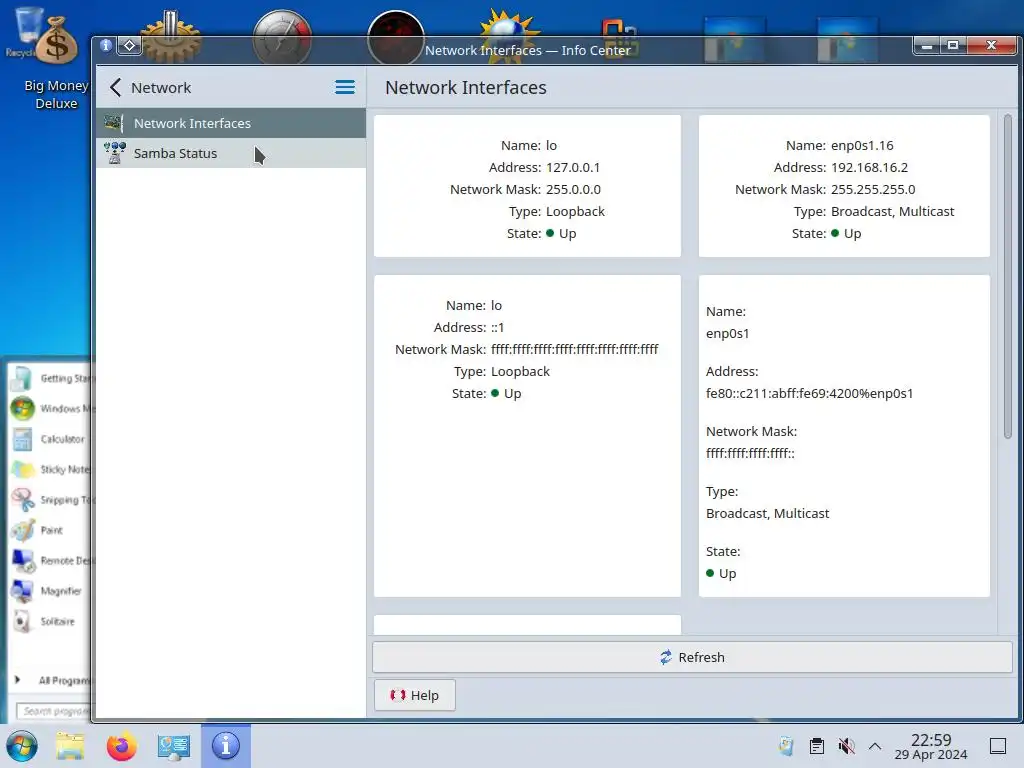Image resolution: width=1024 pixels, height=768 pixels.
Task: Open Samba Status in the sidebar
Action: [x=231, y=153]
